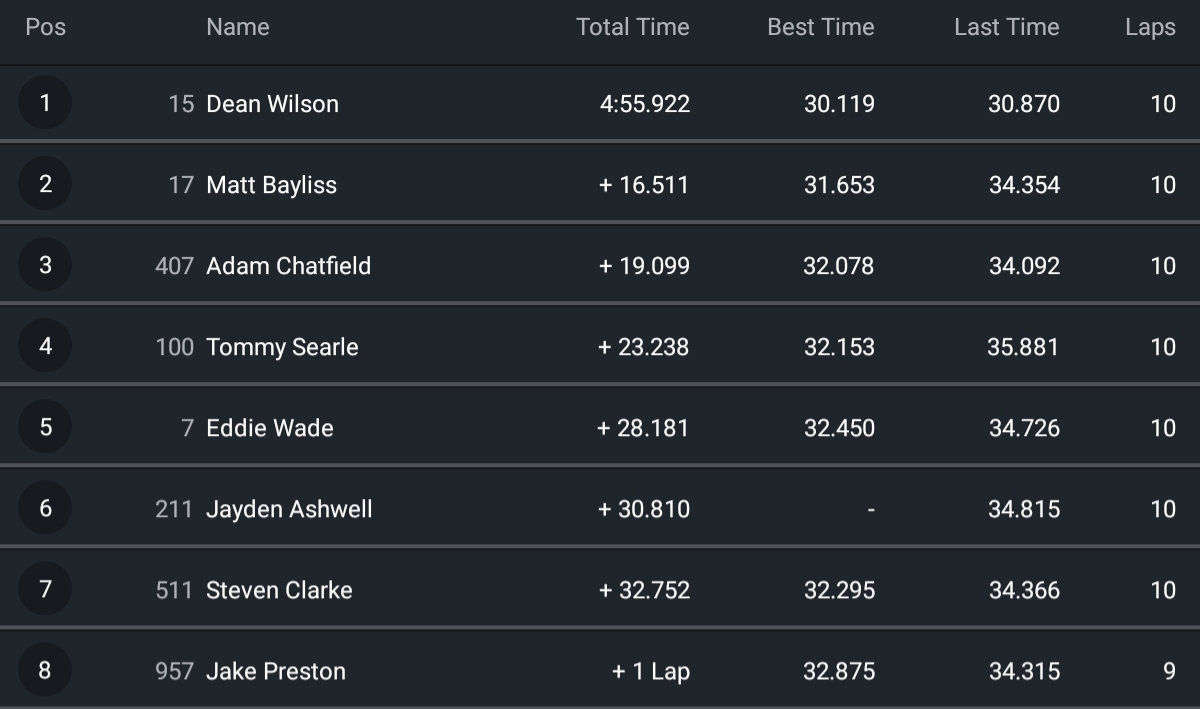Sort by the Laps column header
The height and width of the screenshot is (709, 1200).
tap(1150, 27)
